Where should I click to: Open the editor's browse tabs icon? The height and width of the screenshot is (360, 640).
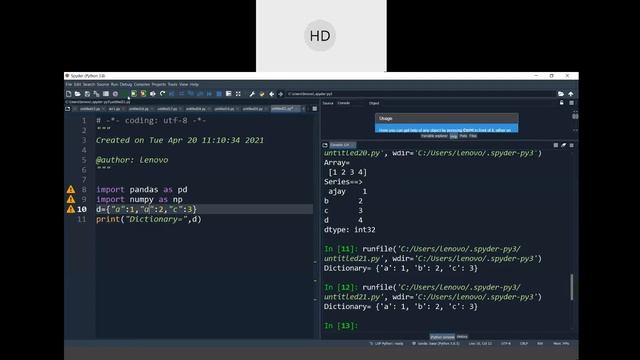click(68, 109)
